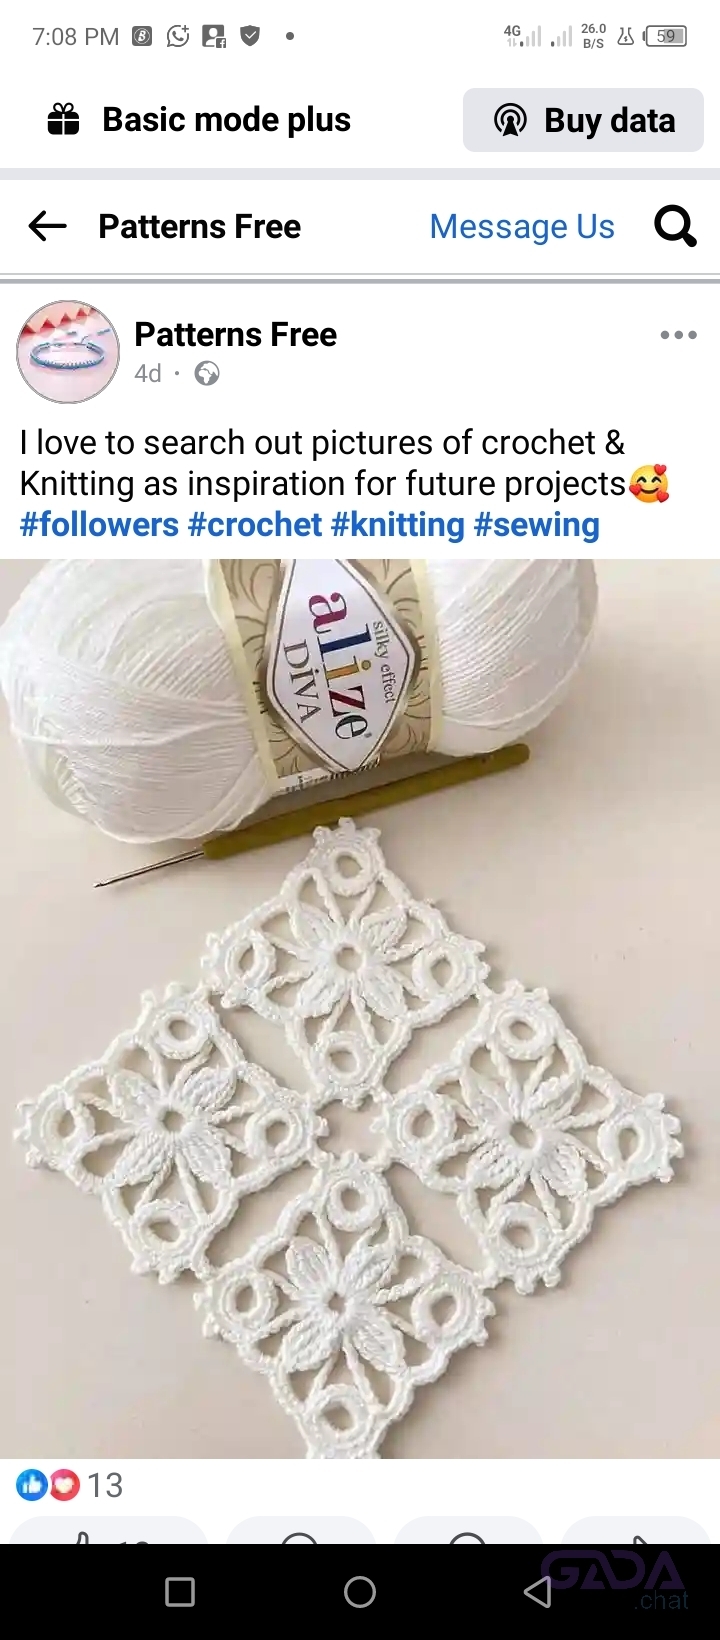Open the Patterns Free post author name
Screen dimensions: 720x1640
235,335
